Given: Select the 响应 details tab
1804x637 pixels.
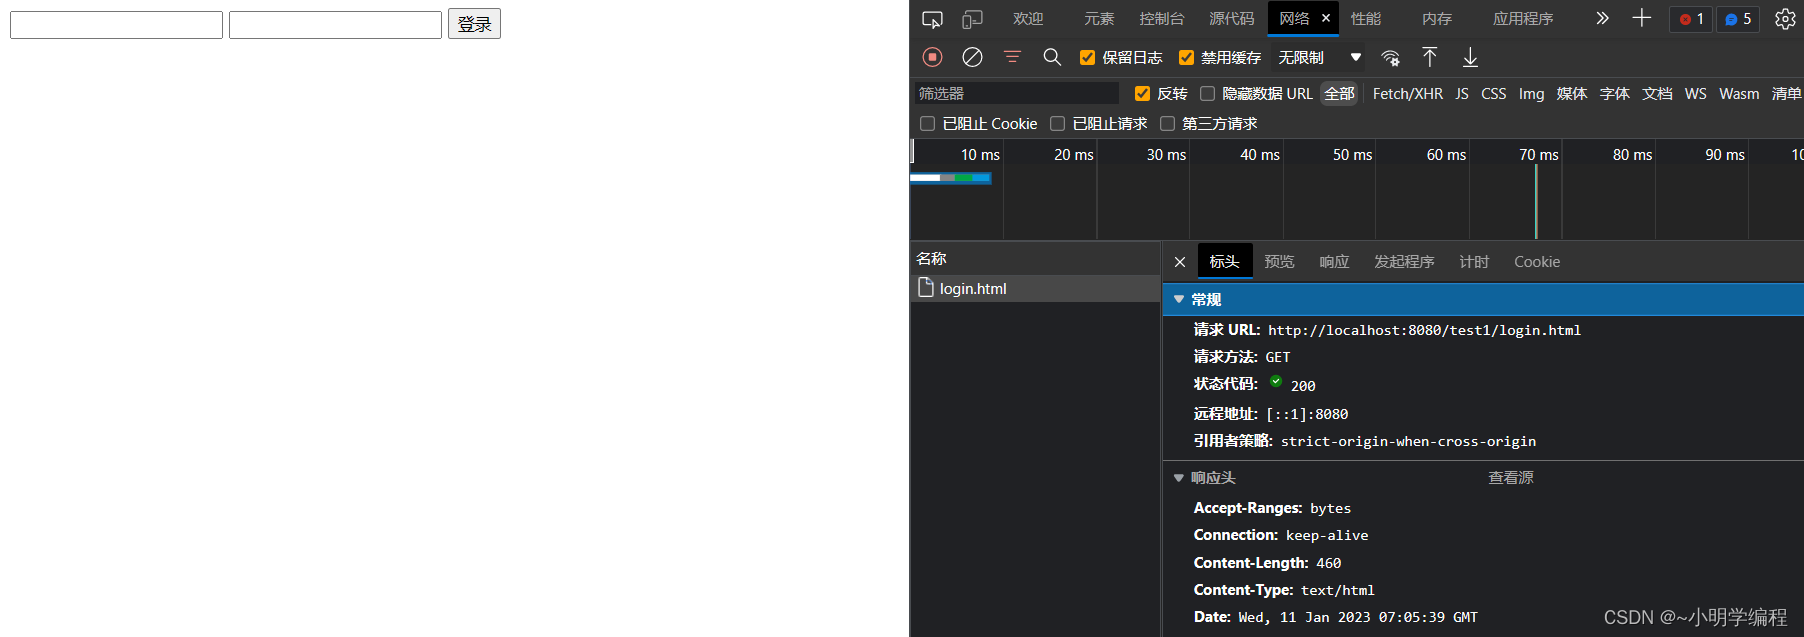Looking at the screenshot, I should tap(1334, 262).
